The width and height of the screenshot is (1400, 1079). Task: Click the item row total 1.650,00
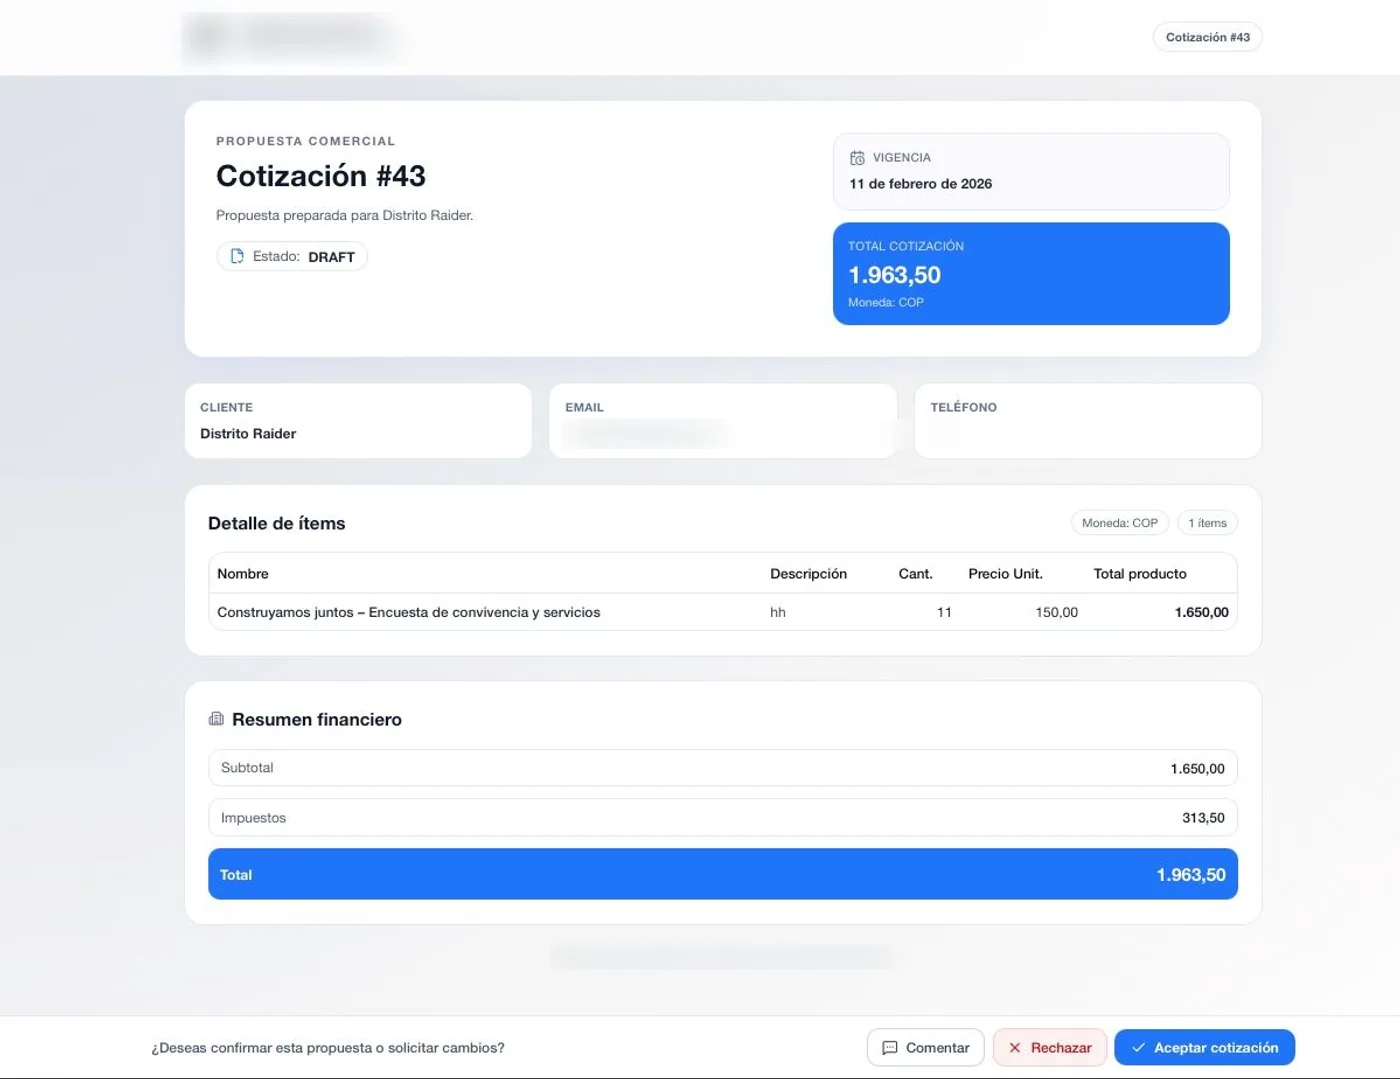pos(1202,612)
